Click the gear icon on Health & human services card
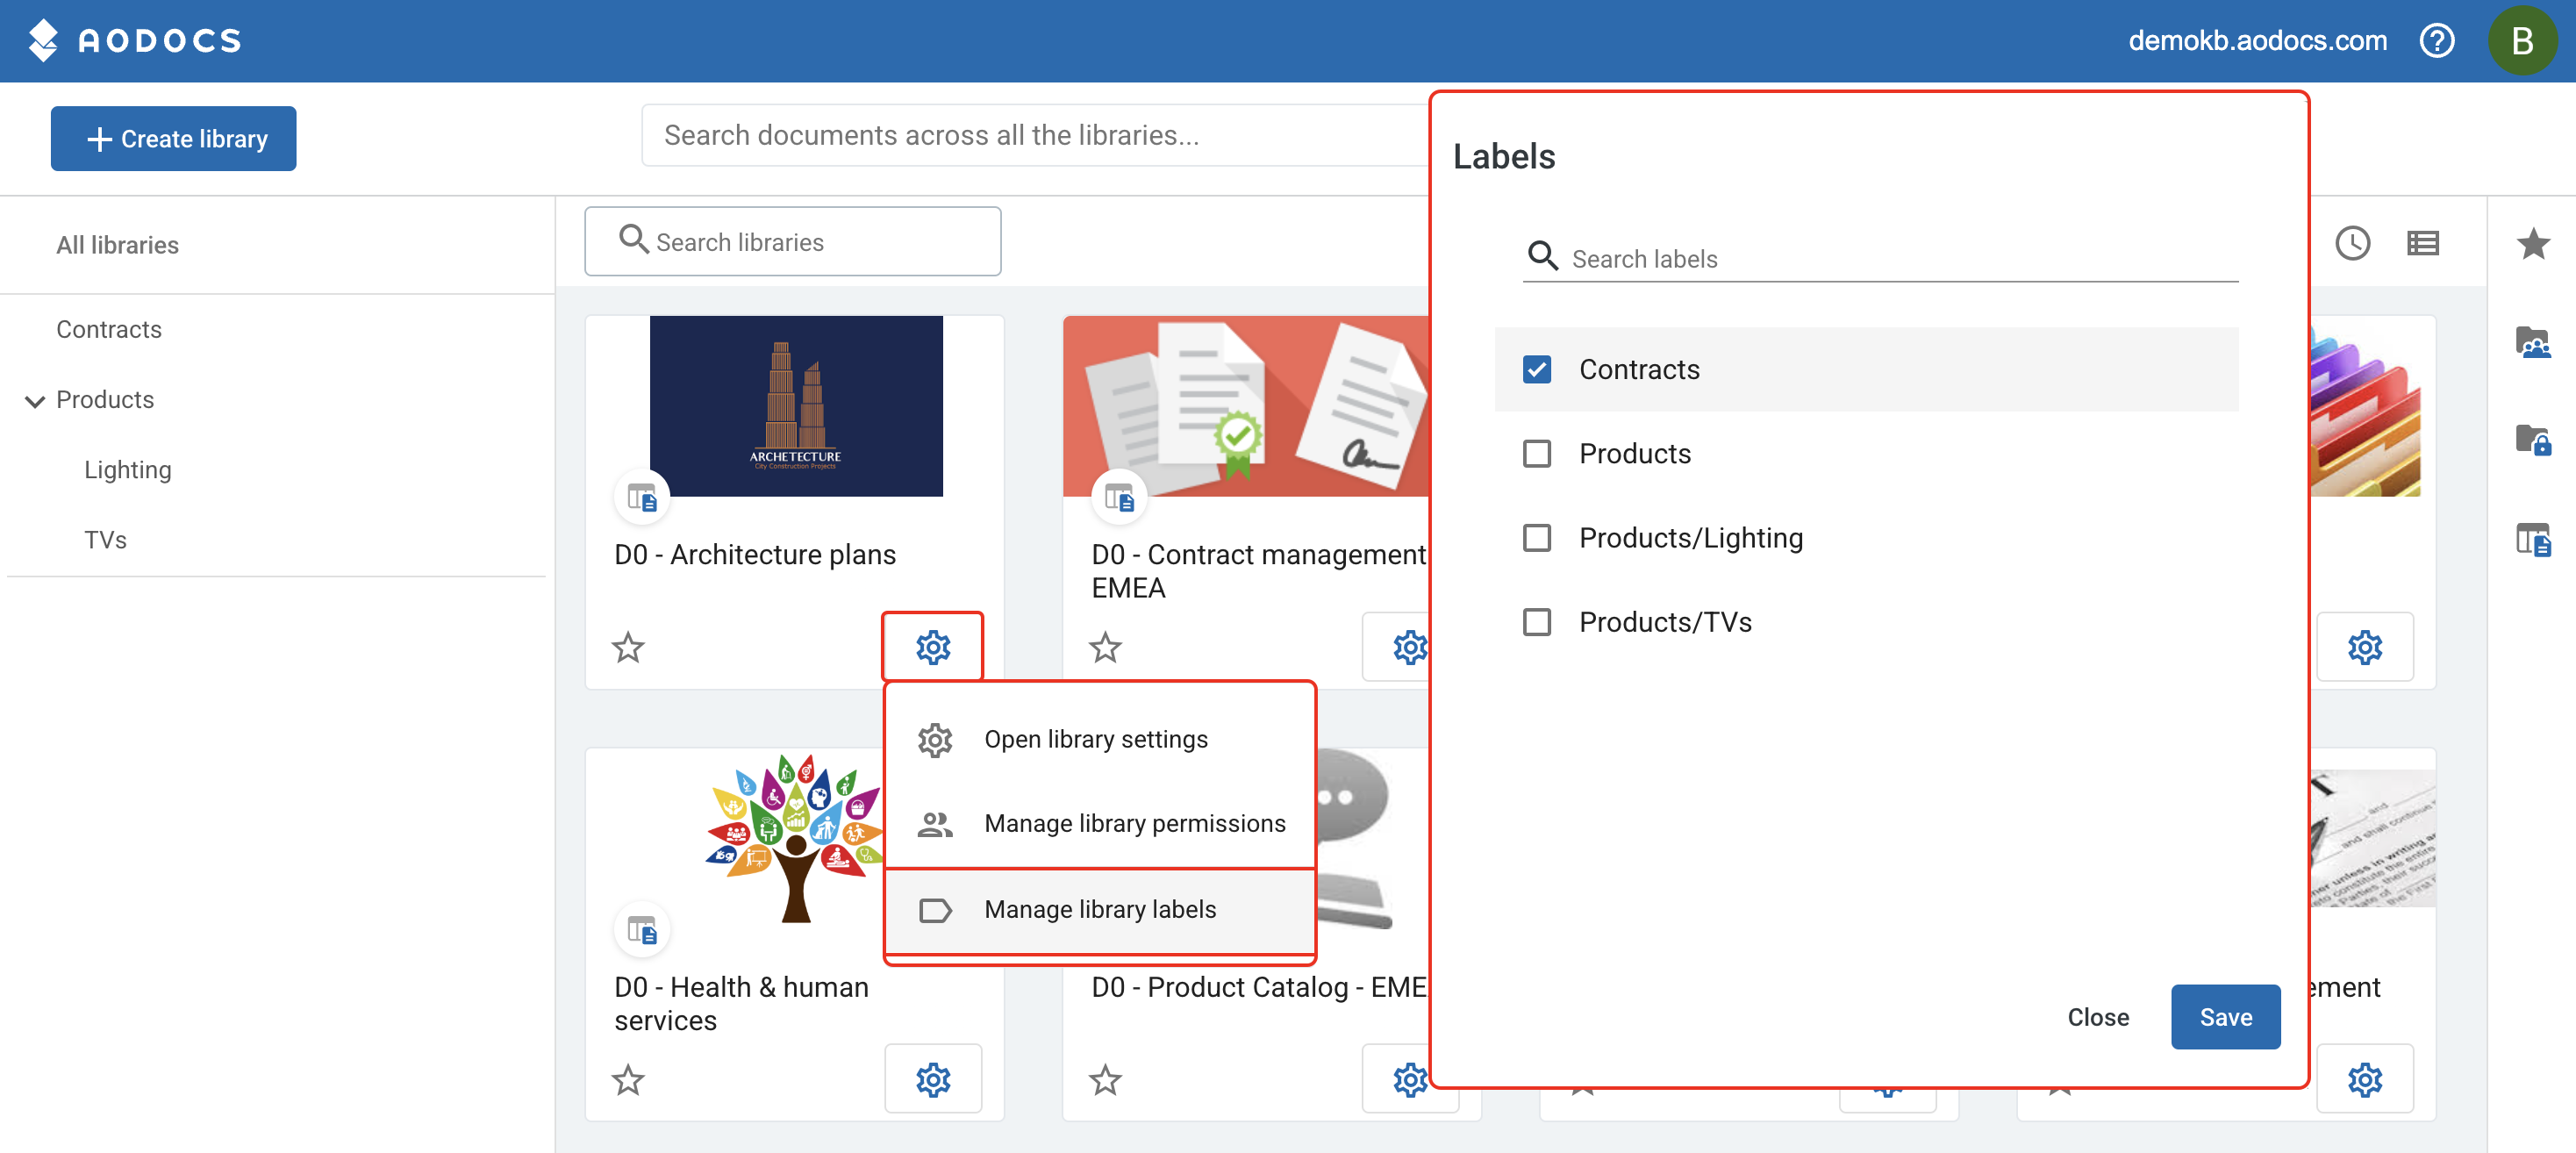 932,1079
